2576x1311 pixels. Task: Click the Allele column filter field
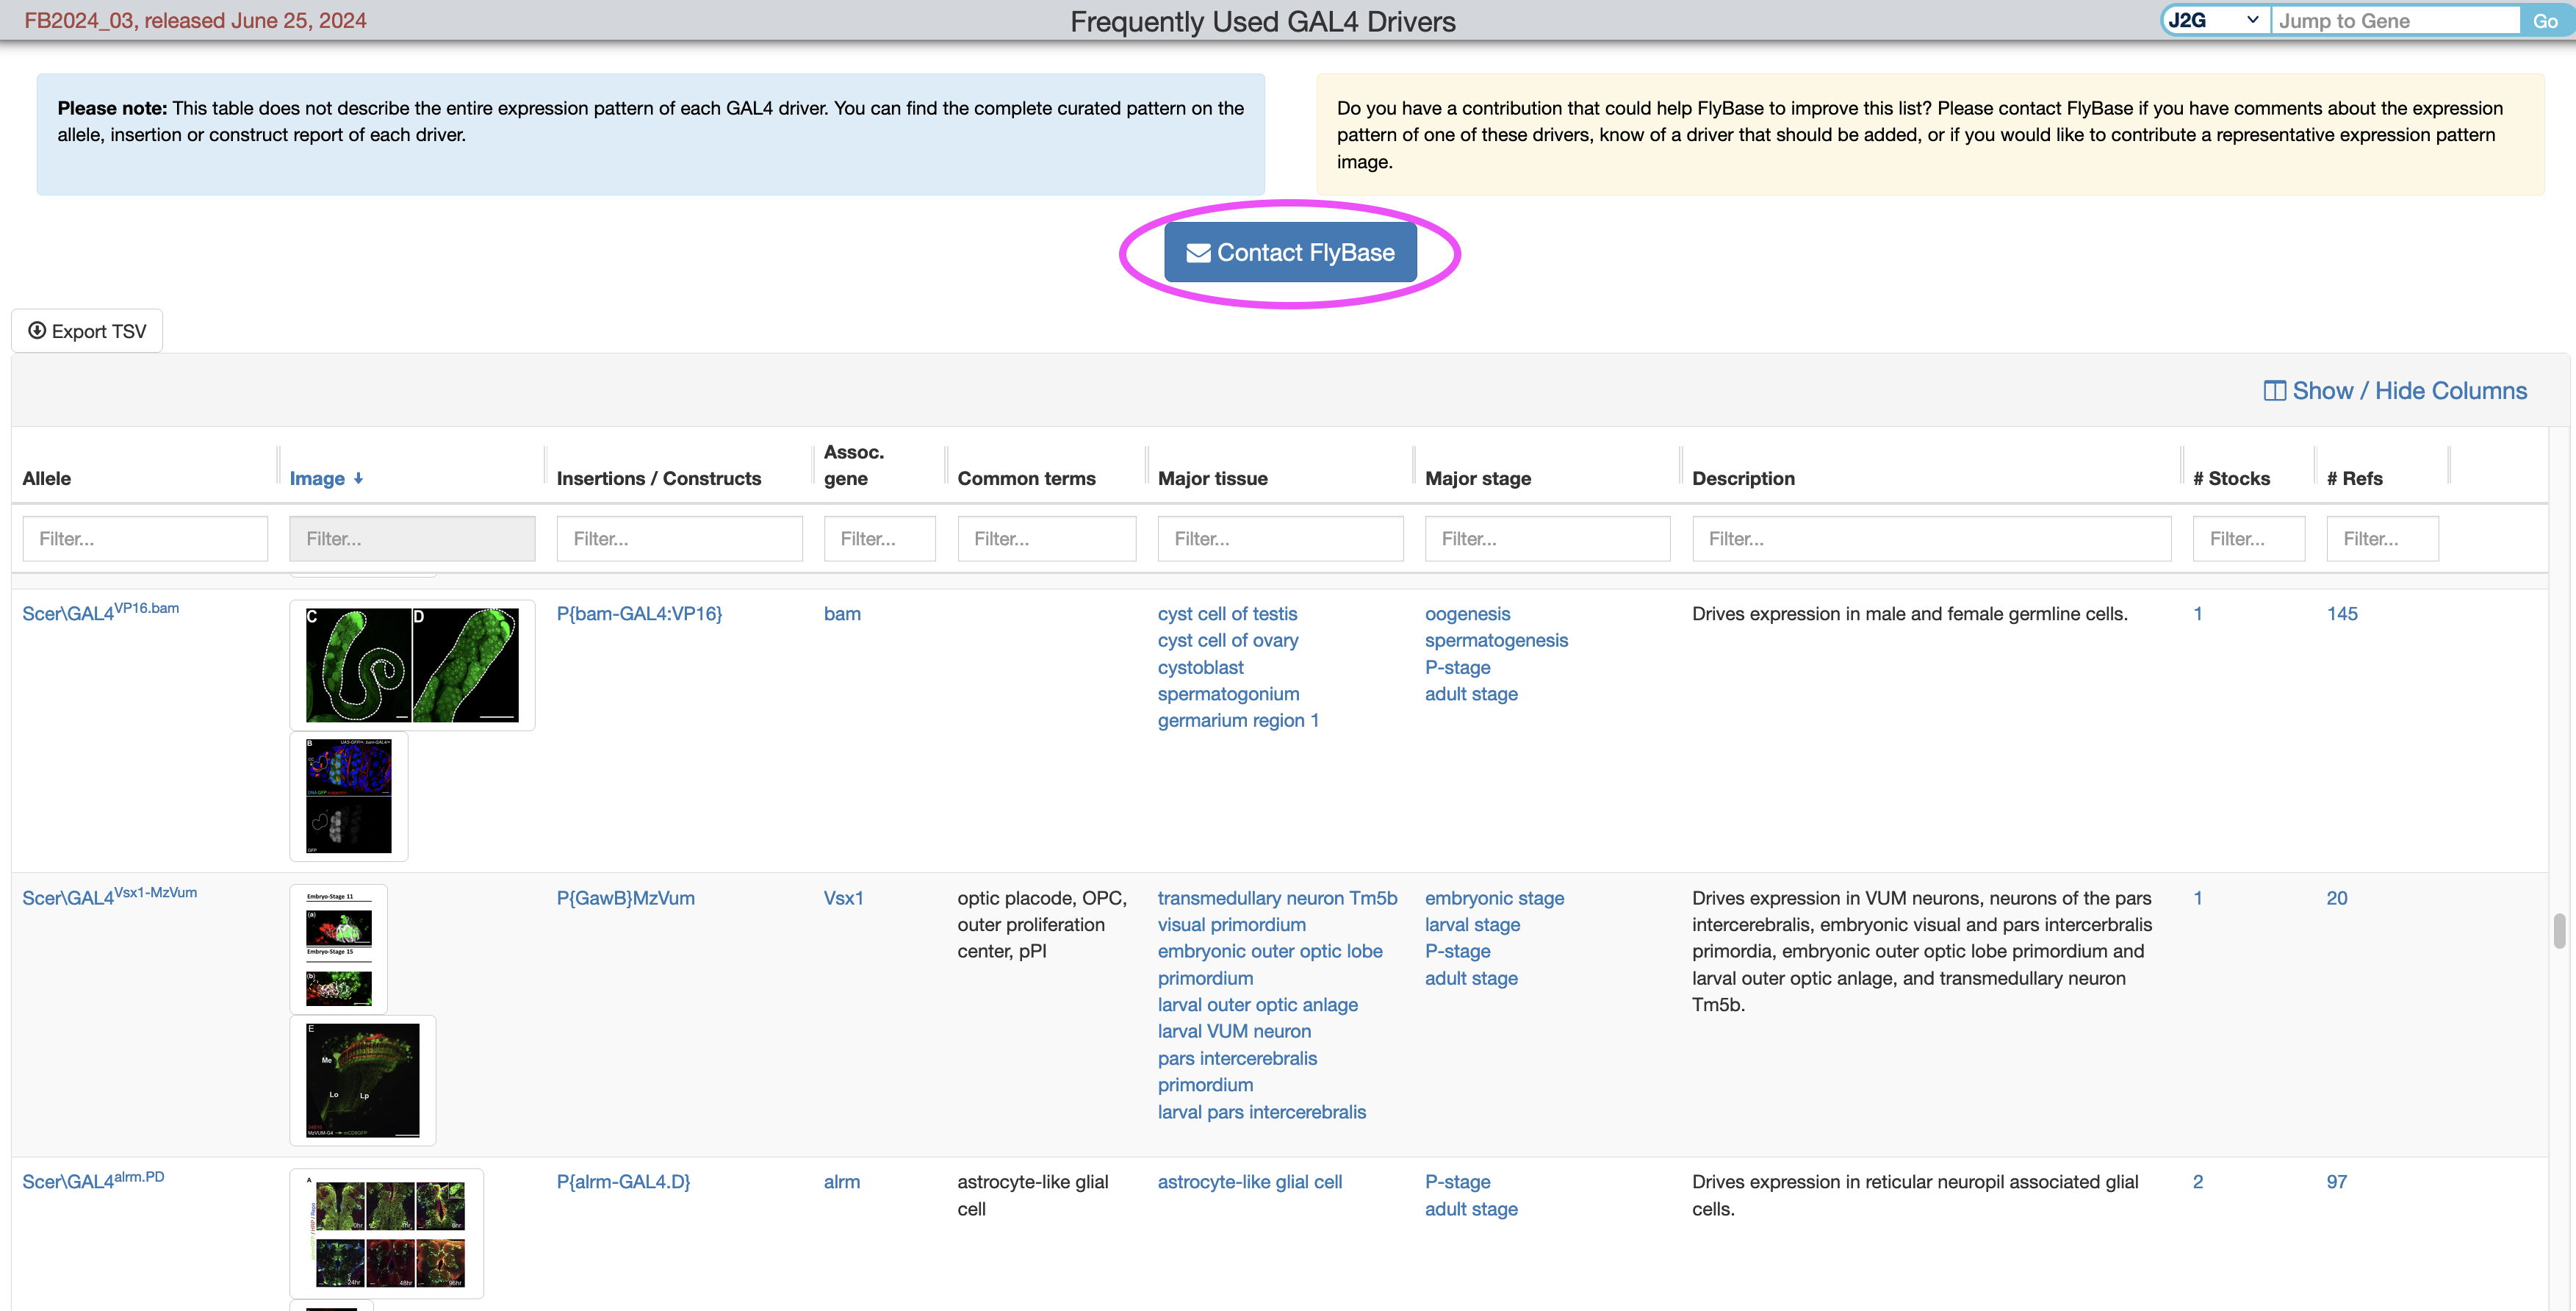[x=145, y=539]
